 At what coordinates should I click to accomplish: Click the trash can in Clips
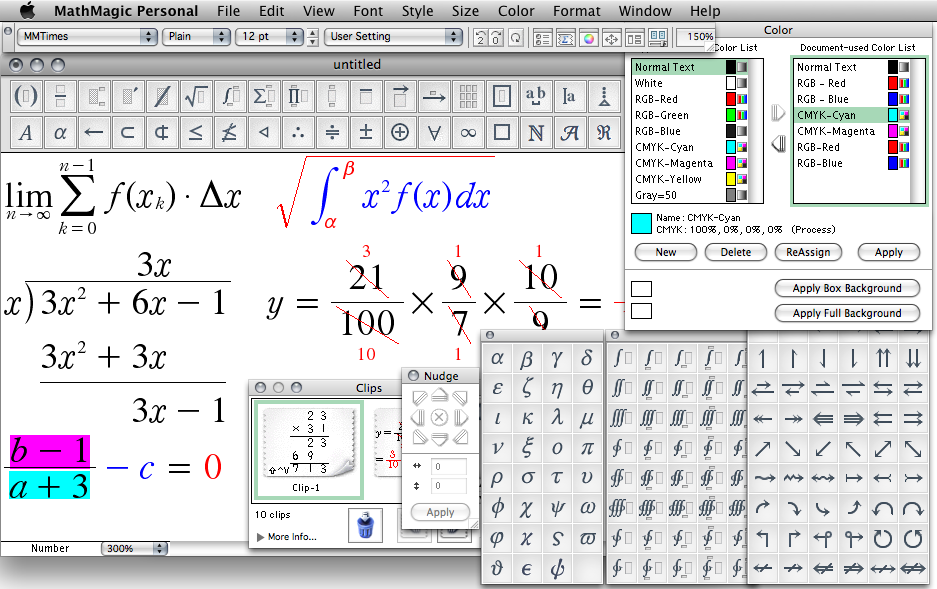(x=366, y=526)
